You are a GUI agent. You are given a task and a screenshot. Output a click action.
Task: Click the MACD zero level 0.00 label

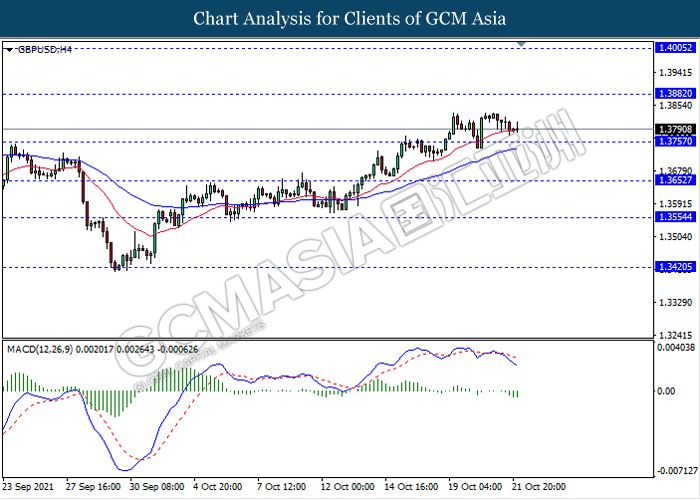tap(666, 391)
